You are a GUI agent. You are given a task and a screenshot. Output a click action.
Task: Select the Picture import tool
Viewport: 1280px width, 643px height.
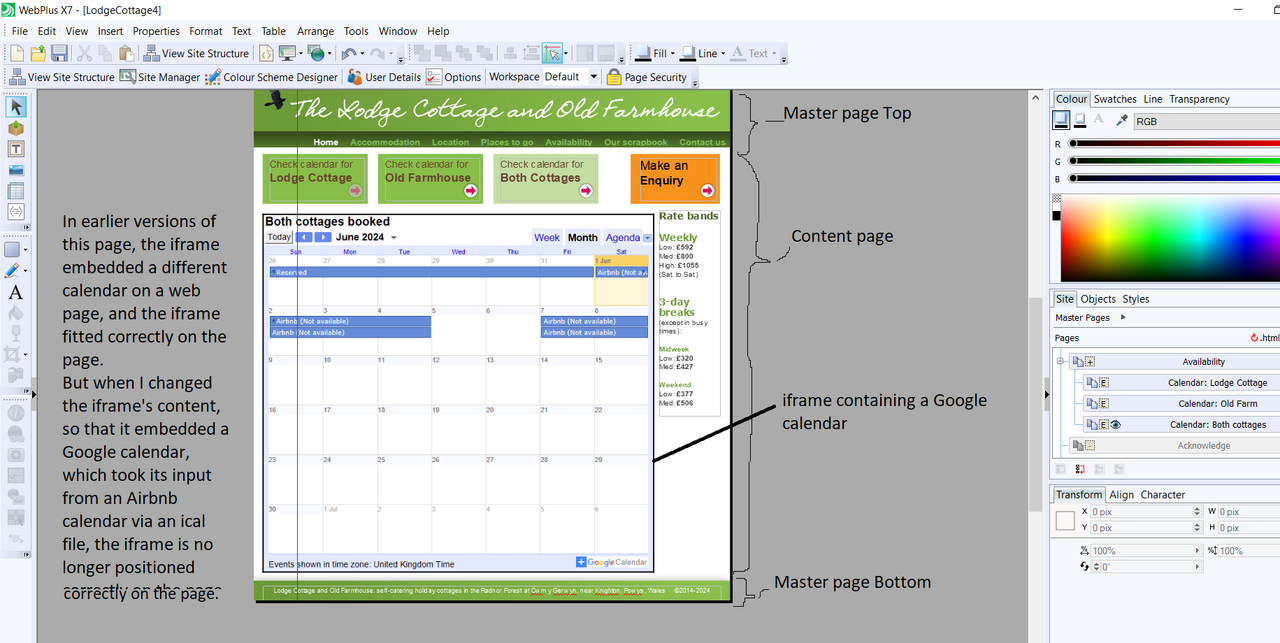pyautogui.click(x=16, y=170)
